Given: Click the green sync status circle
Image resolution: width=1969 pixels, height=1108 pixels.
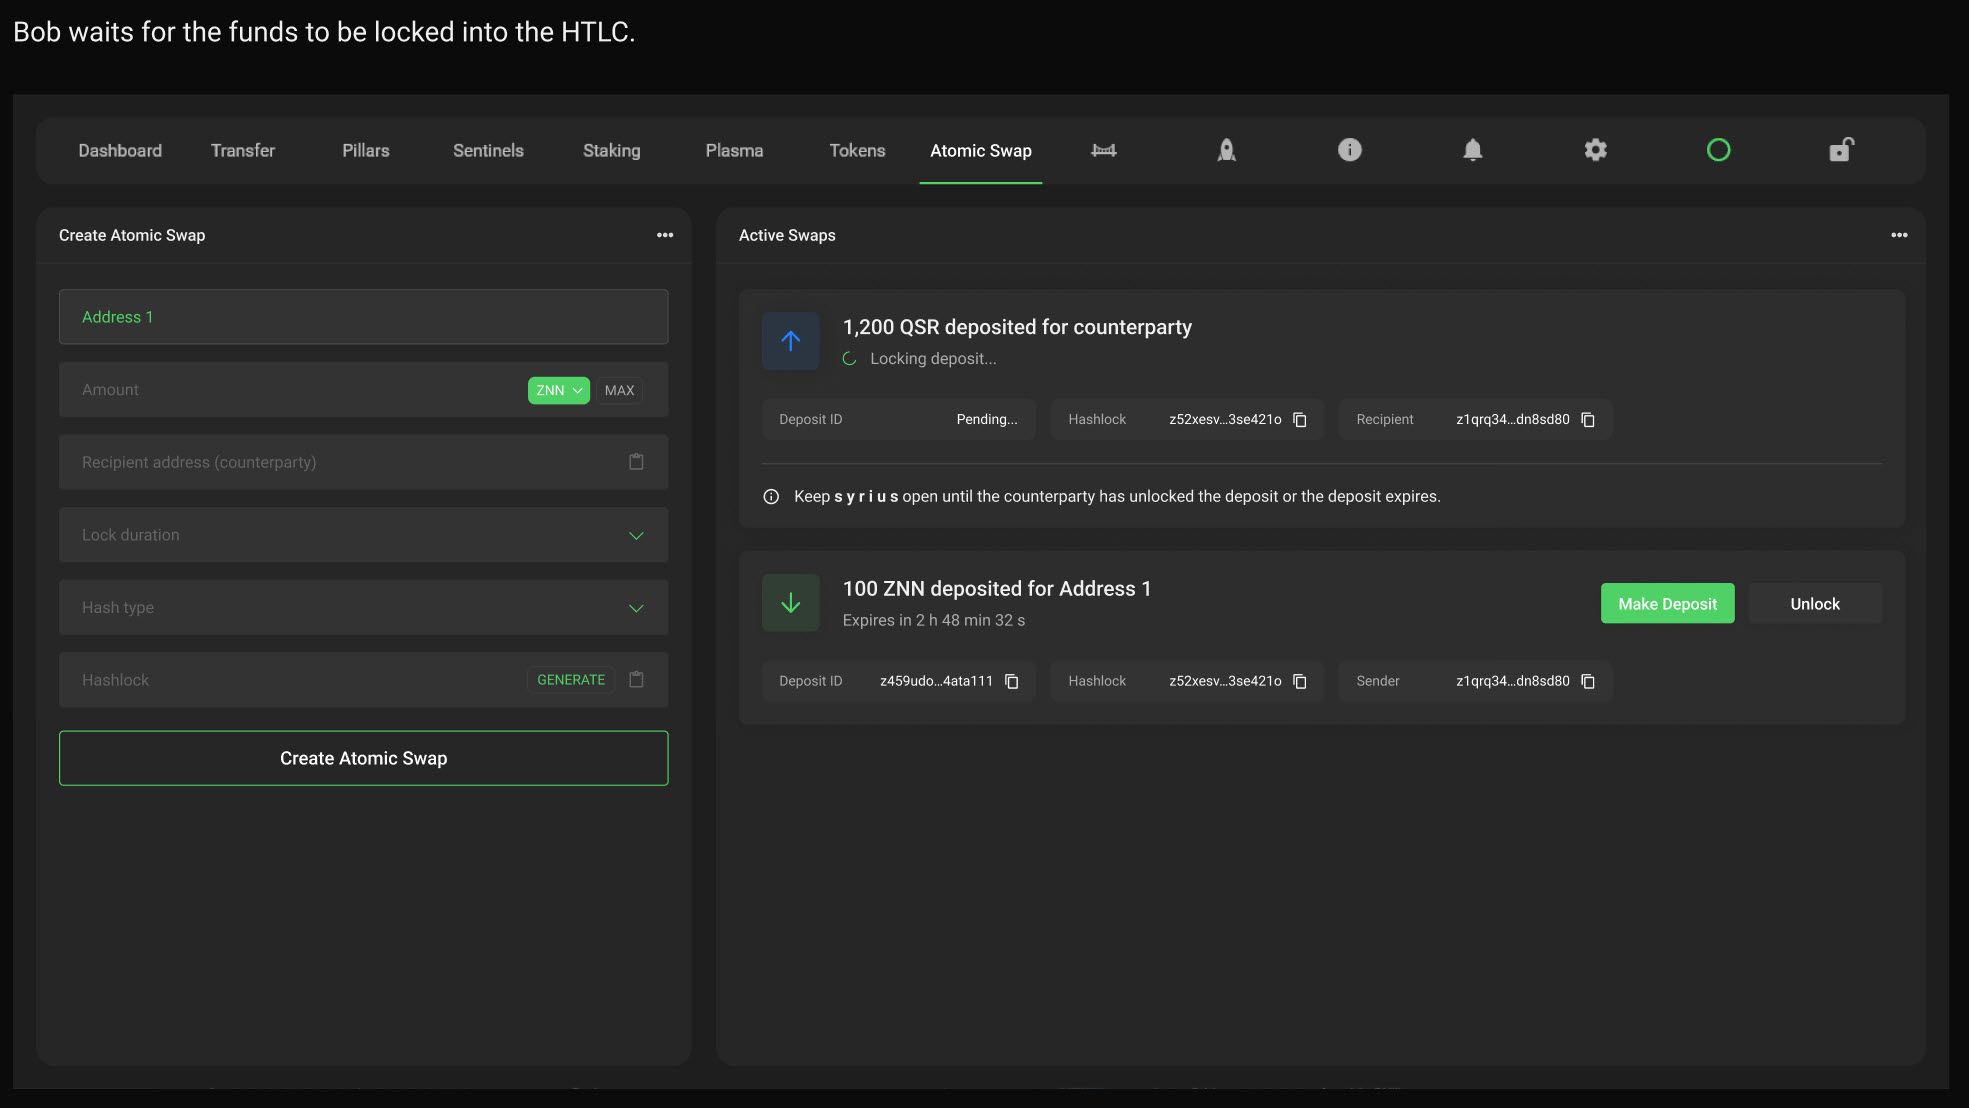Looking at the screenshot, I should tap(1718, 150).
